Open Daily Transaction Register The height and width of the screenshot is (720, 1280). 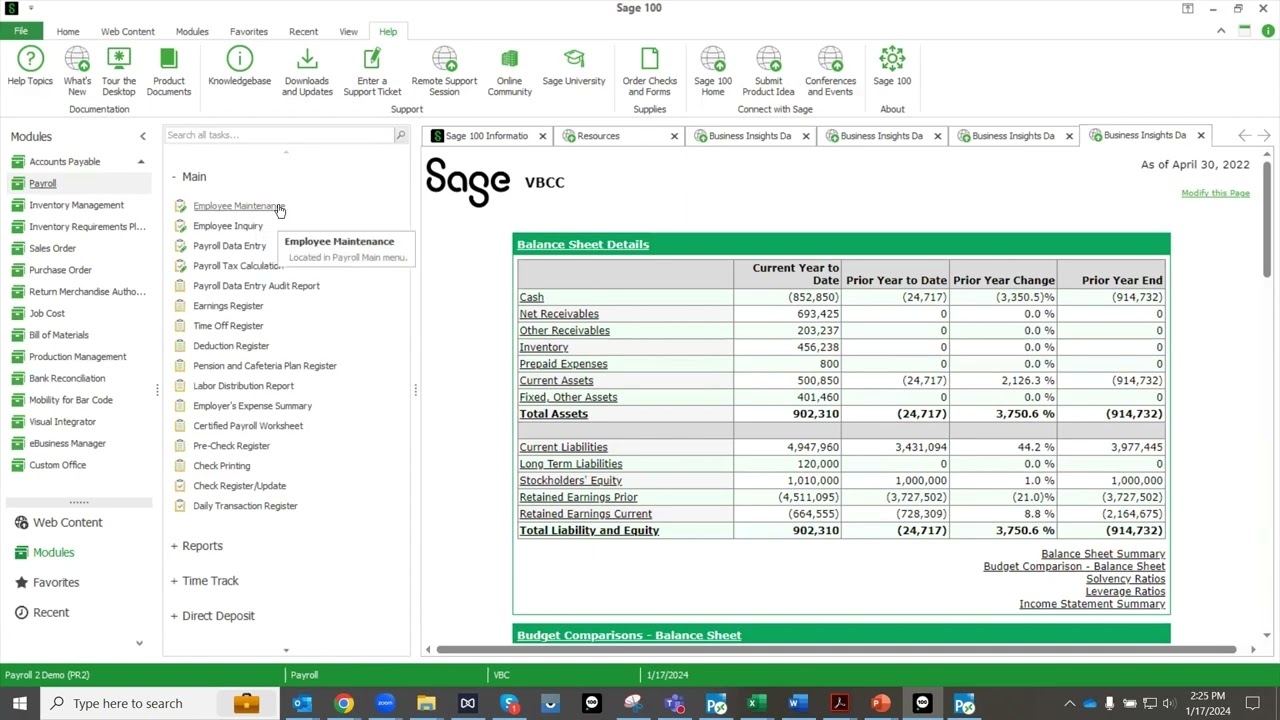click(x=245, y=506)
